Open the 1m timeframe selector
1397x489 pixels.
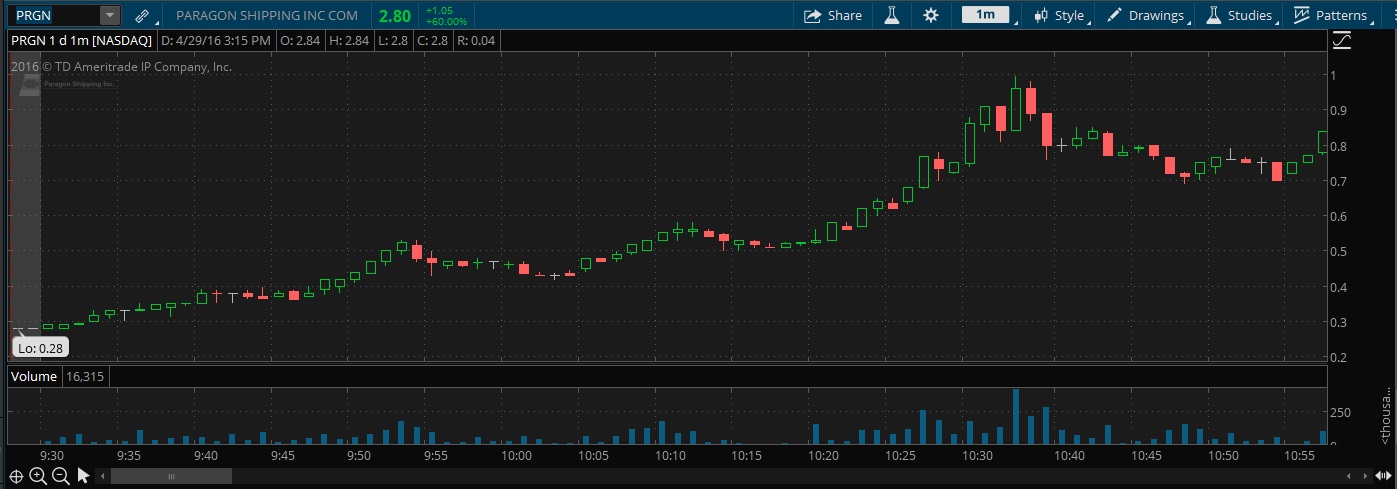point(987,15)
